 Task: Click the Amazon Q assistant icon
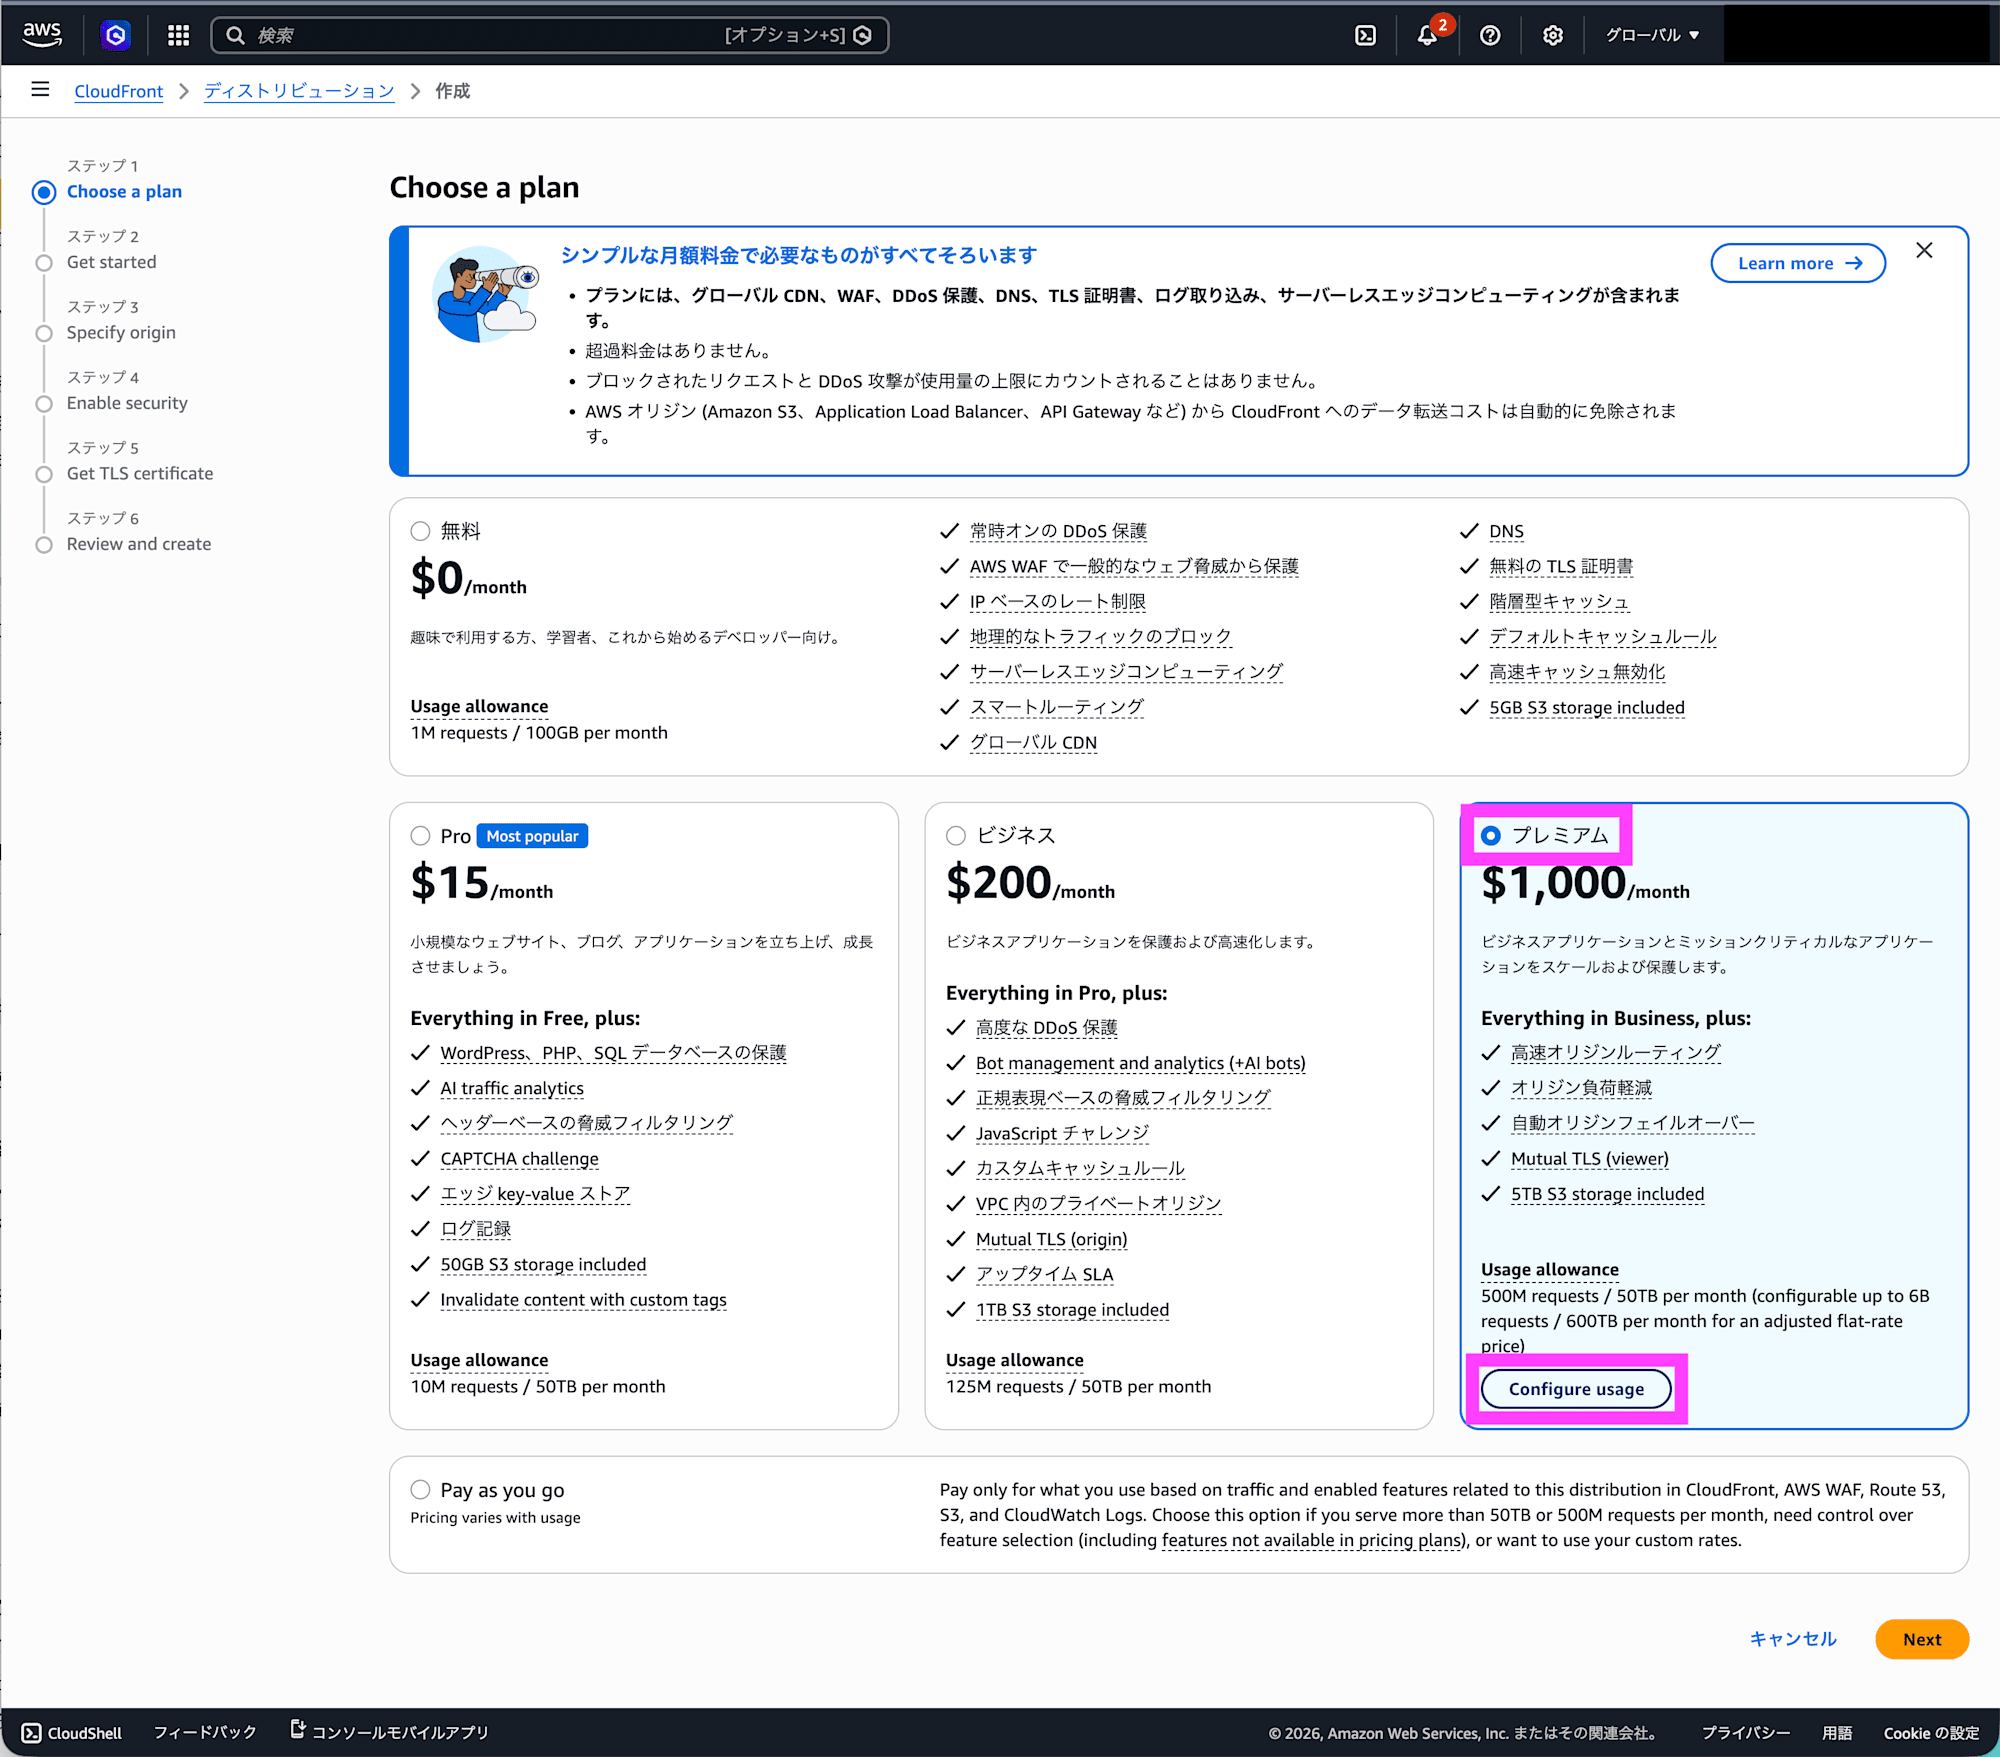[x=116, y=35]
